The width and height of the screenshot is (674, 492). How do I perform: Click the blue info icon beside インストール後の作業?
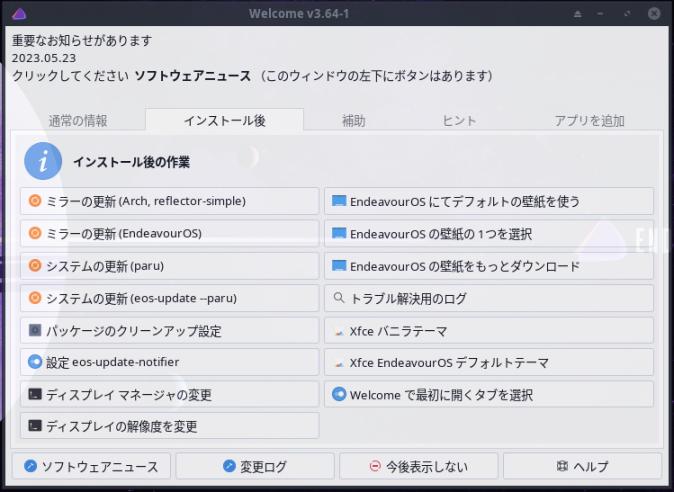(43, 161)
